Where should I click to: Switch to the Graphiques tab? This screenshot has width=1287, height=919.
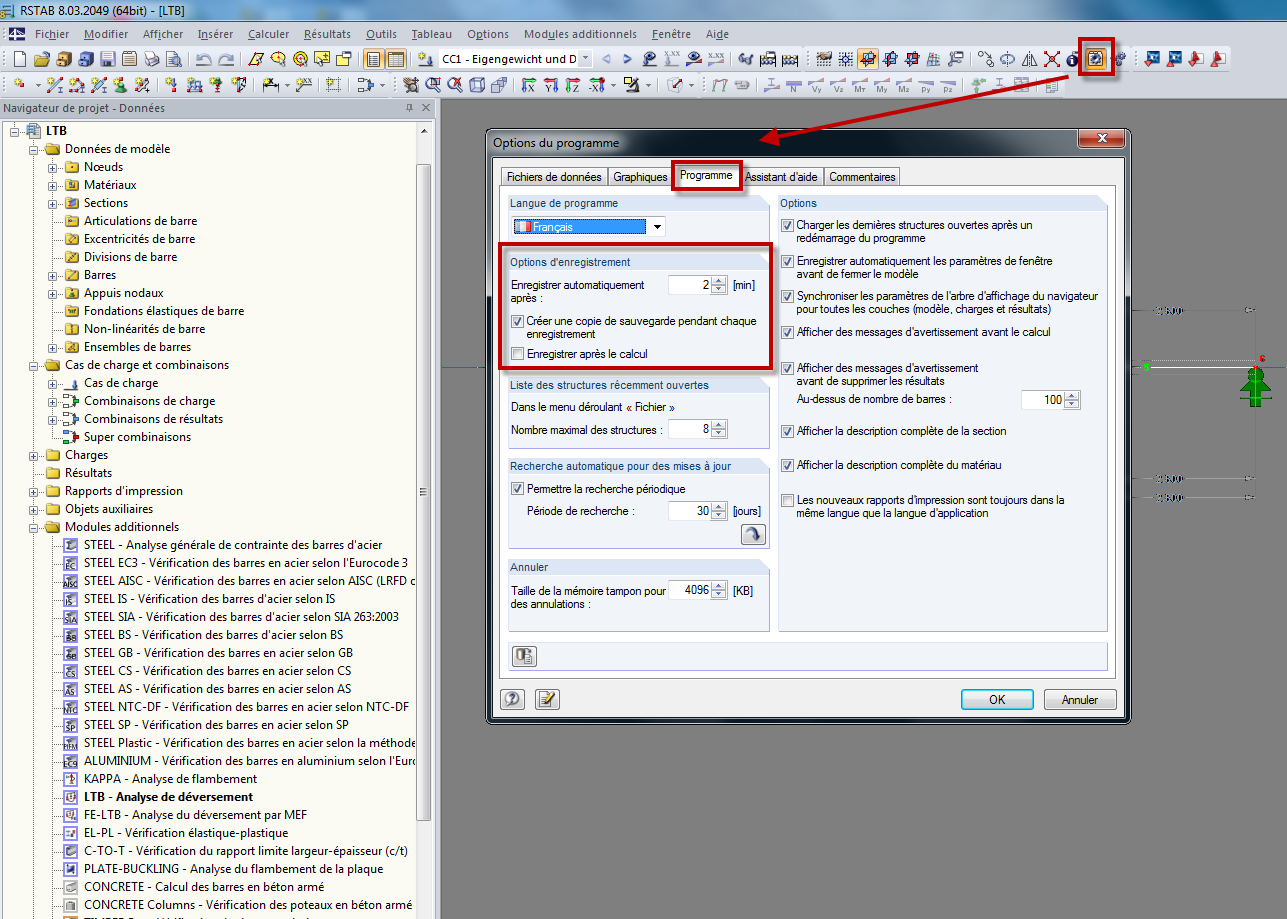pos(640,175)
